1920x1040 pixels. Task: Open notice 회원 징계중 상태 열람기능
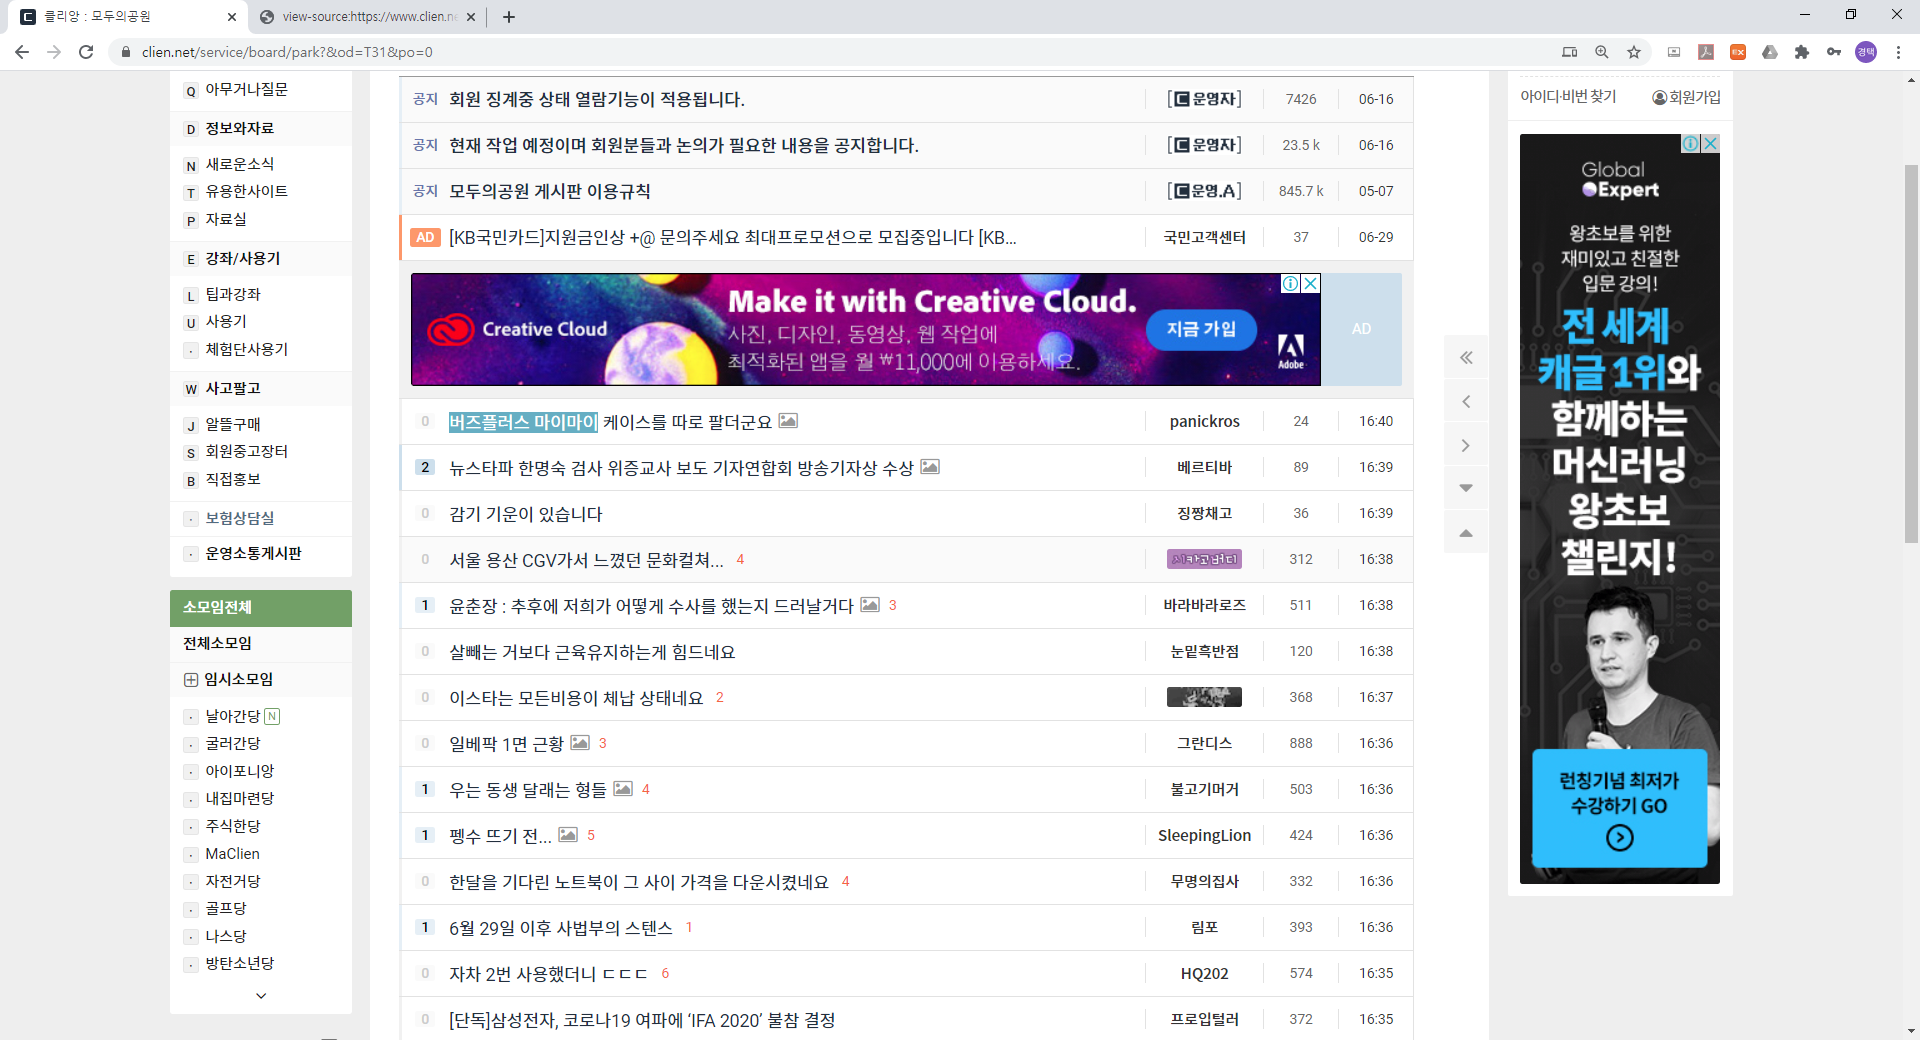[x=596, y=99]
